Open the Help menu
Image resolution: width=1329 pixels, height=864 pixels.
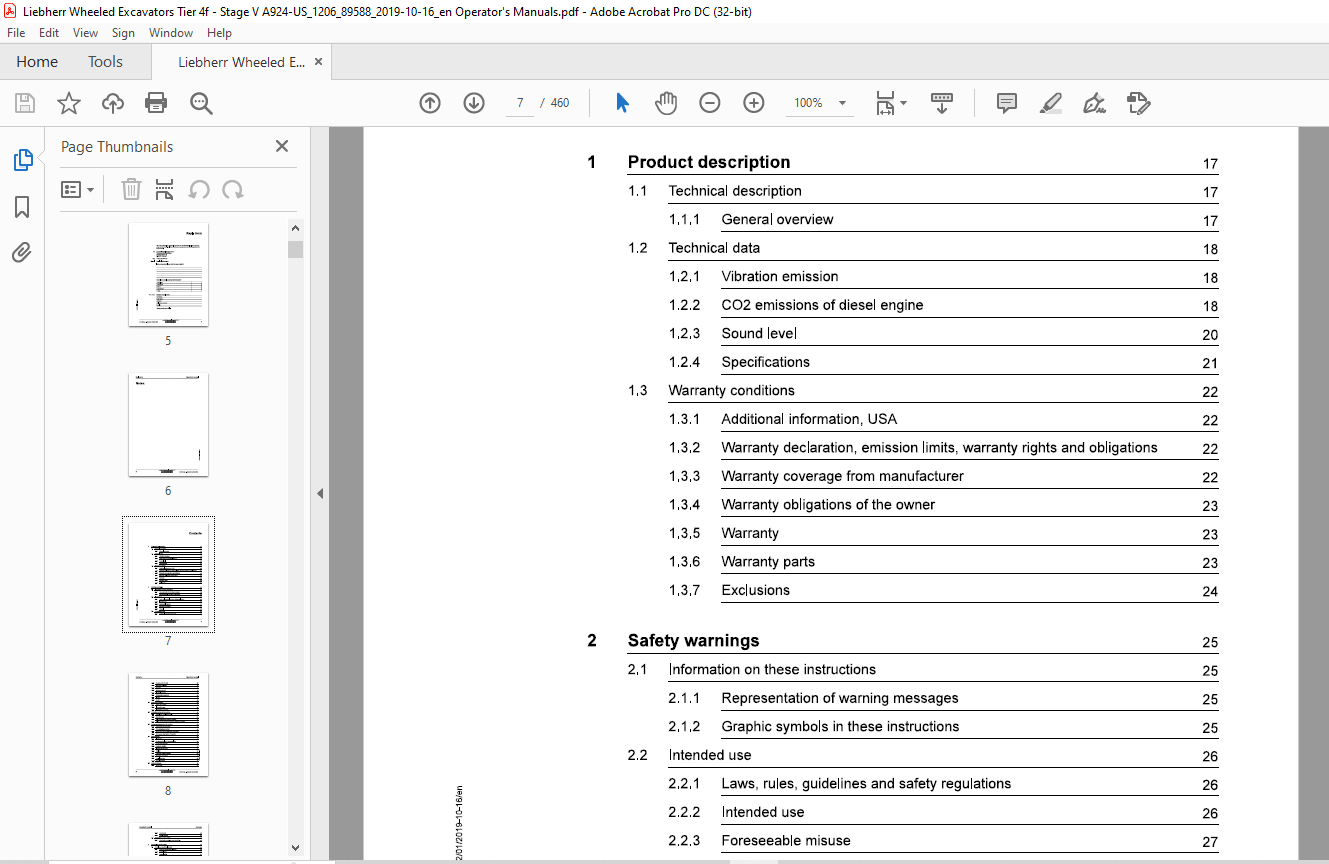(x=219, y=33)
